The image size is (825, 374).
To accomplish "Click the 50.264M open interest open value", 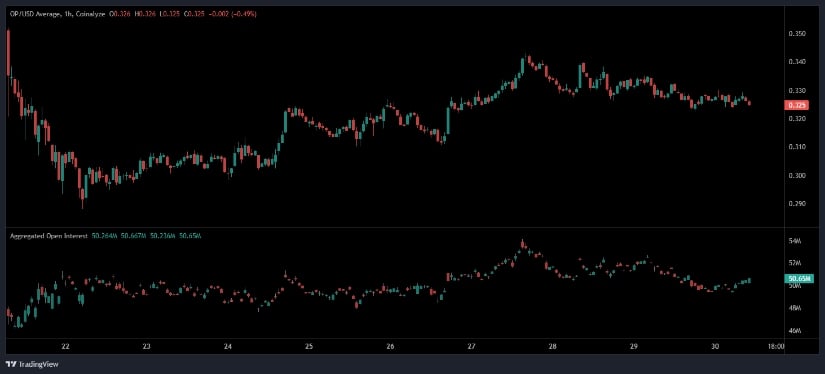I will pos(104,236).
